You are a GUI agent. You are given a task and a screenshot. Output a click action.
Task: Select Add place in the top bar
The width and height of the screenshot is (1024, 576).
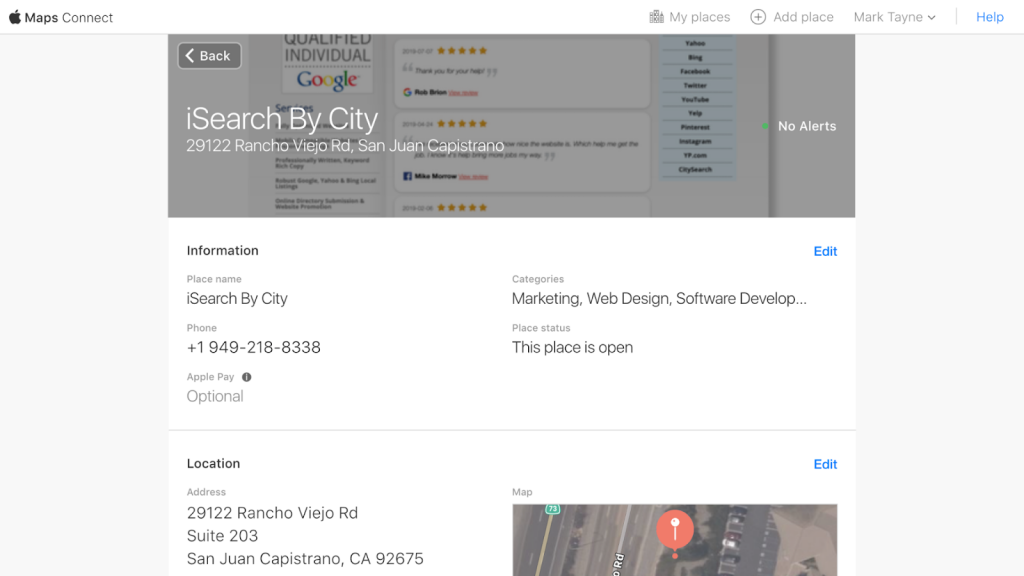tap(792, 17)
